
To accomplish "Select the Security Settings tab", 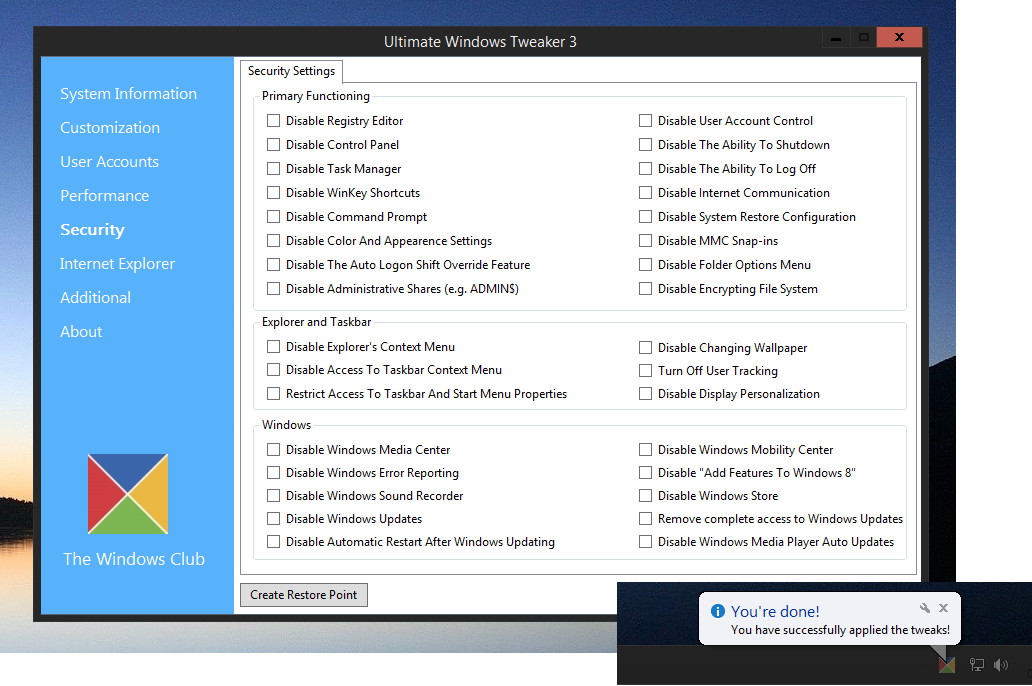I will coord(291,71).
